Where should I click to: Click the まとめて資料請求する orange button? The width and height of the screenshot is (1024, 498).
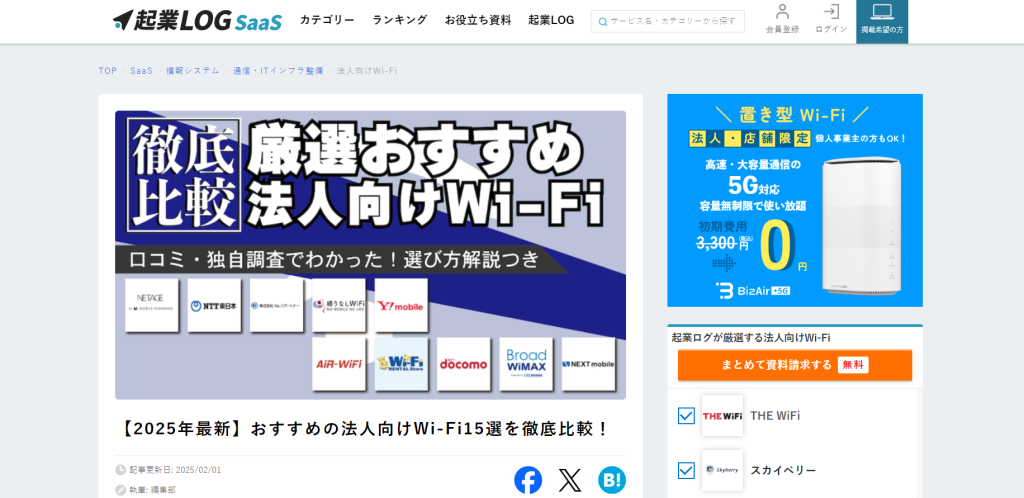795,365
